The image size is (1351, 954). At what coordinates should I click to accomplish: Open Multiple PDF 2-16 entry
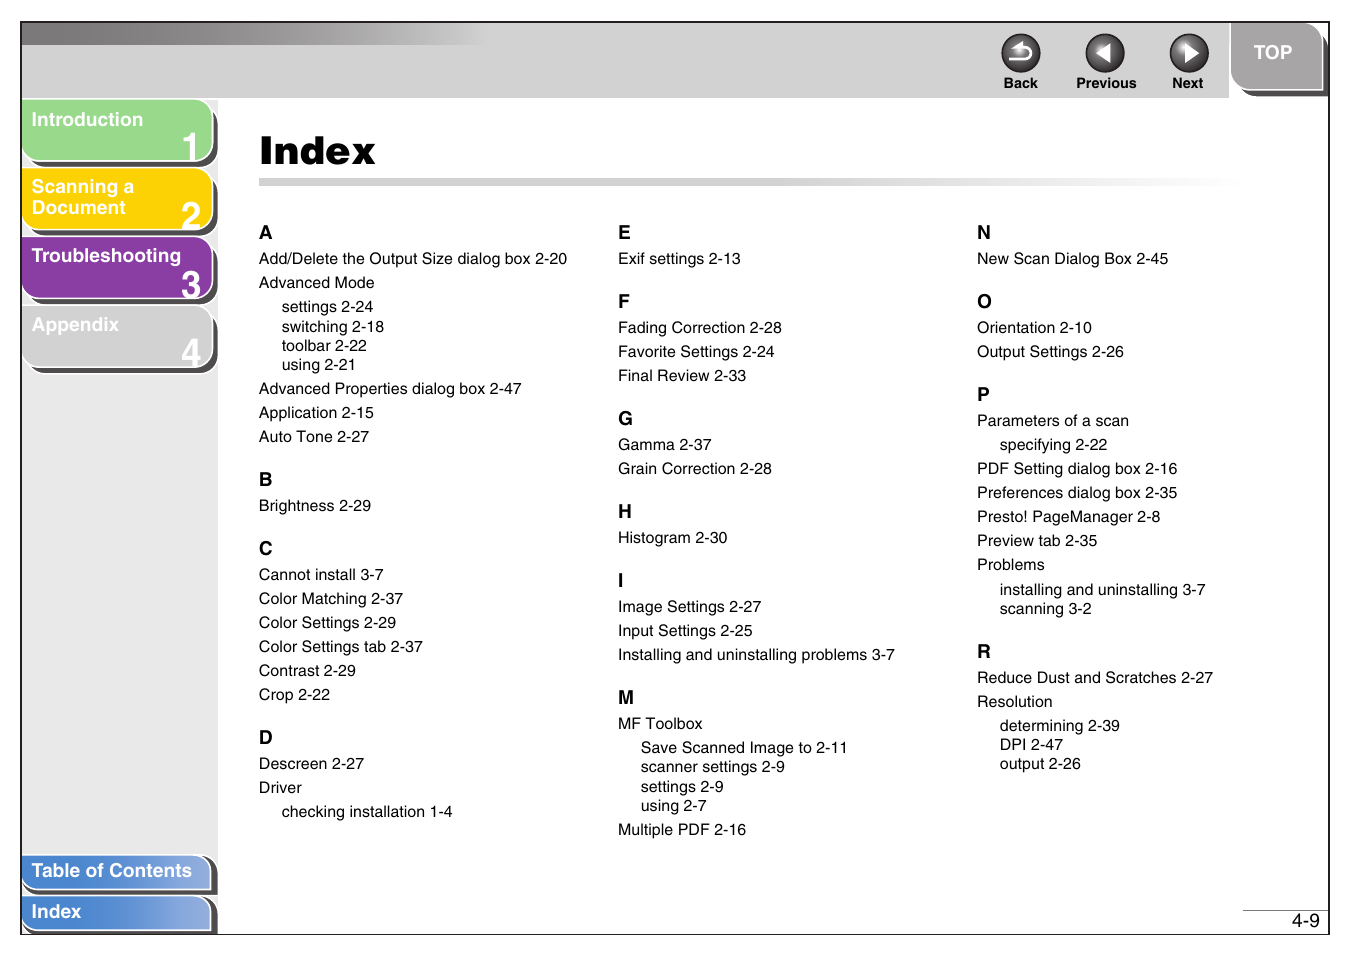coord(682,830)
